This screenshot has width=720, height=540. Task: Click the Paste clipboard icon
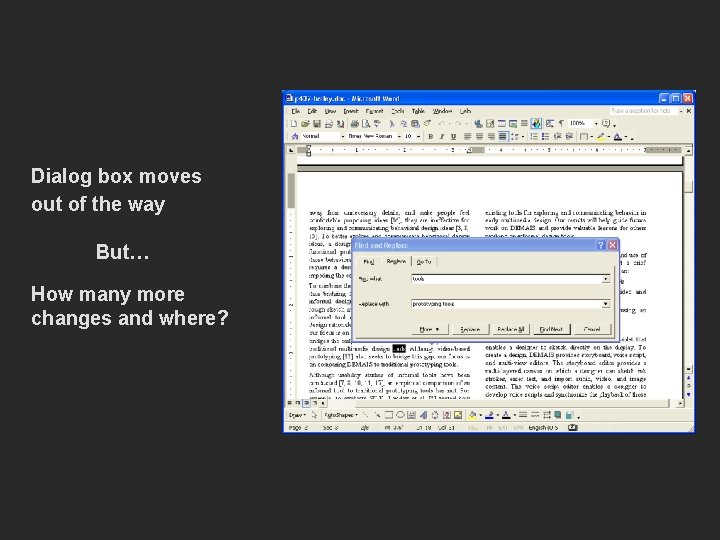click(x=416, y=124)
